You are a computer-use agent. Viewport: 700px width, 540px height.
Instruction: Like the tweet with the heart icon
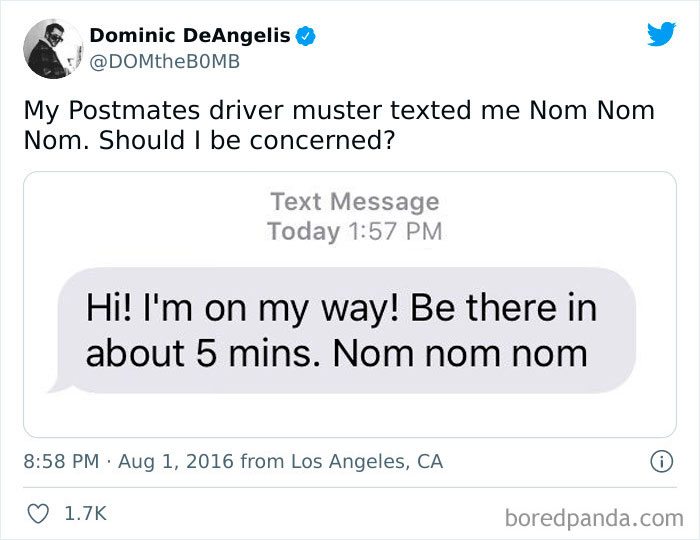pos(37,513)
